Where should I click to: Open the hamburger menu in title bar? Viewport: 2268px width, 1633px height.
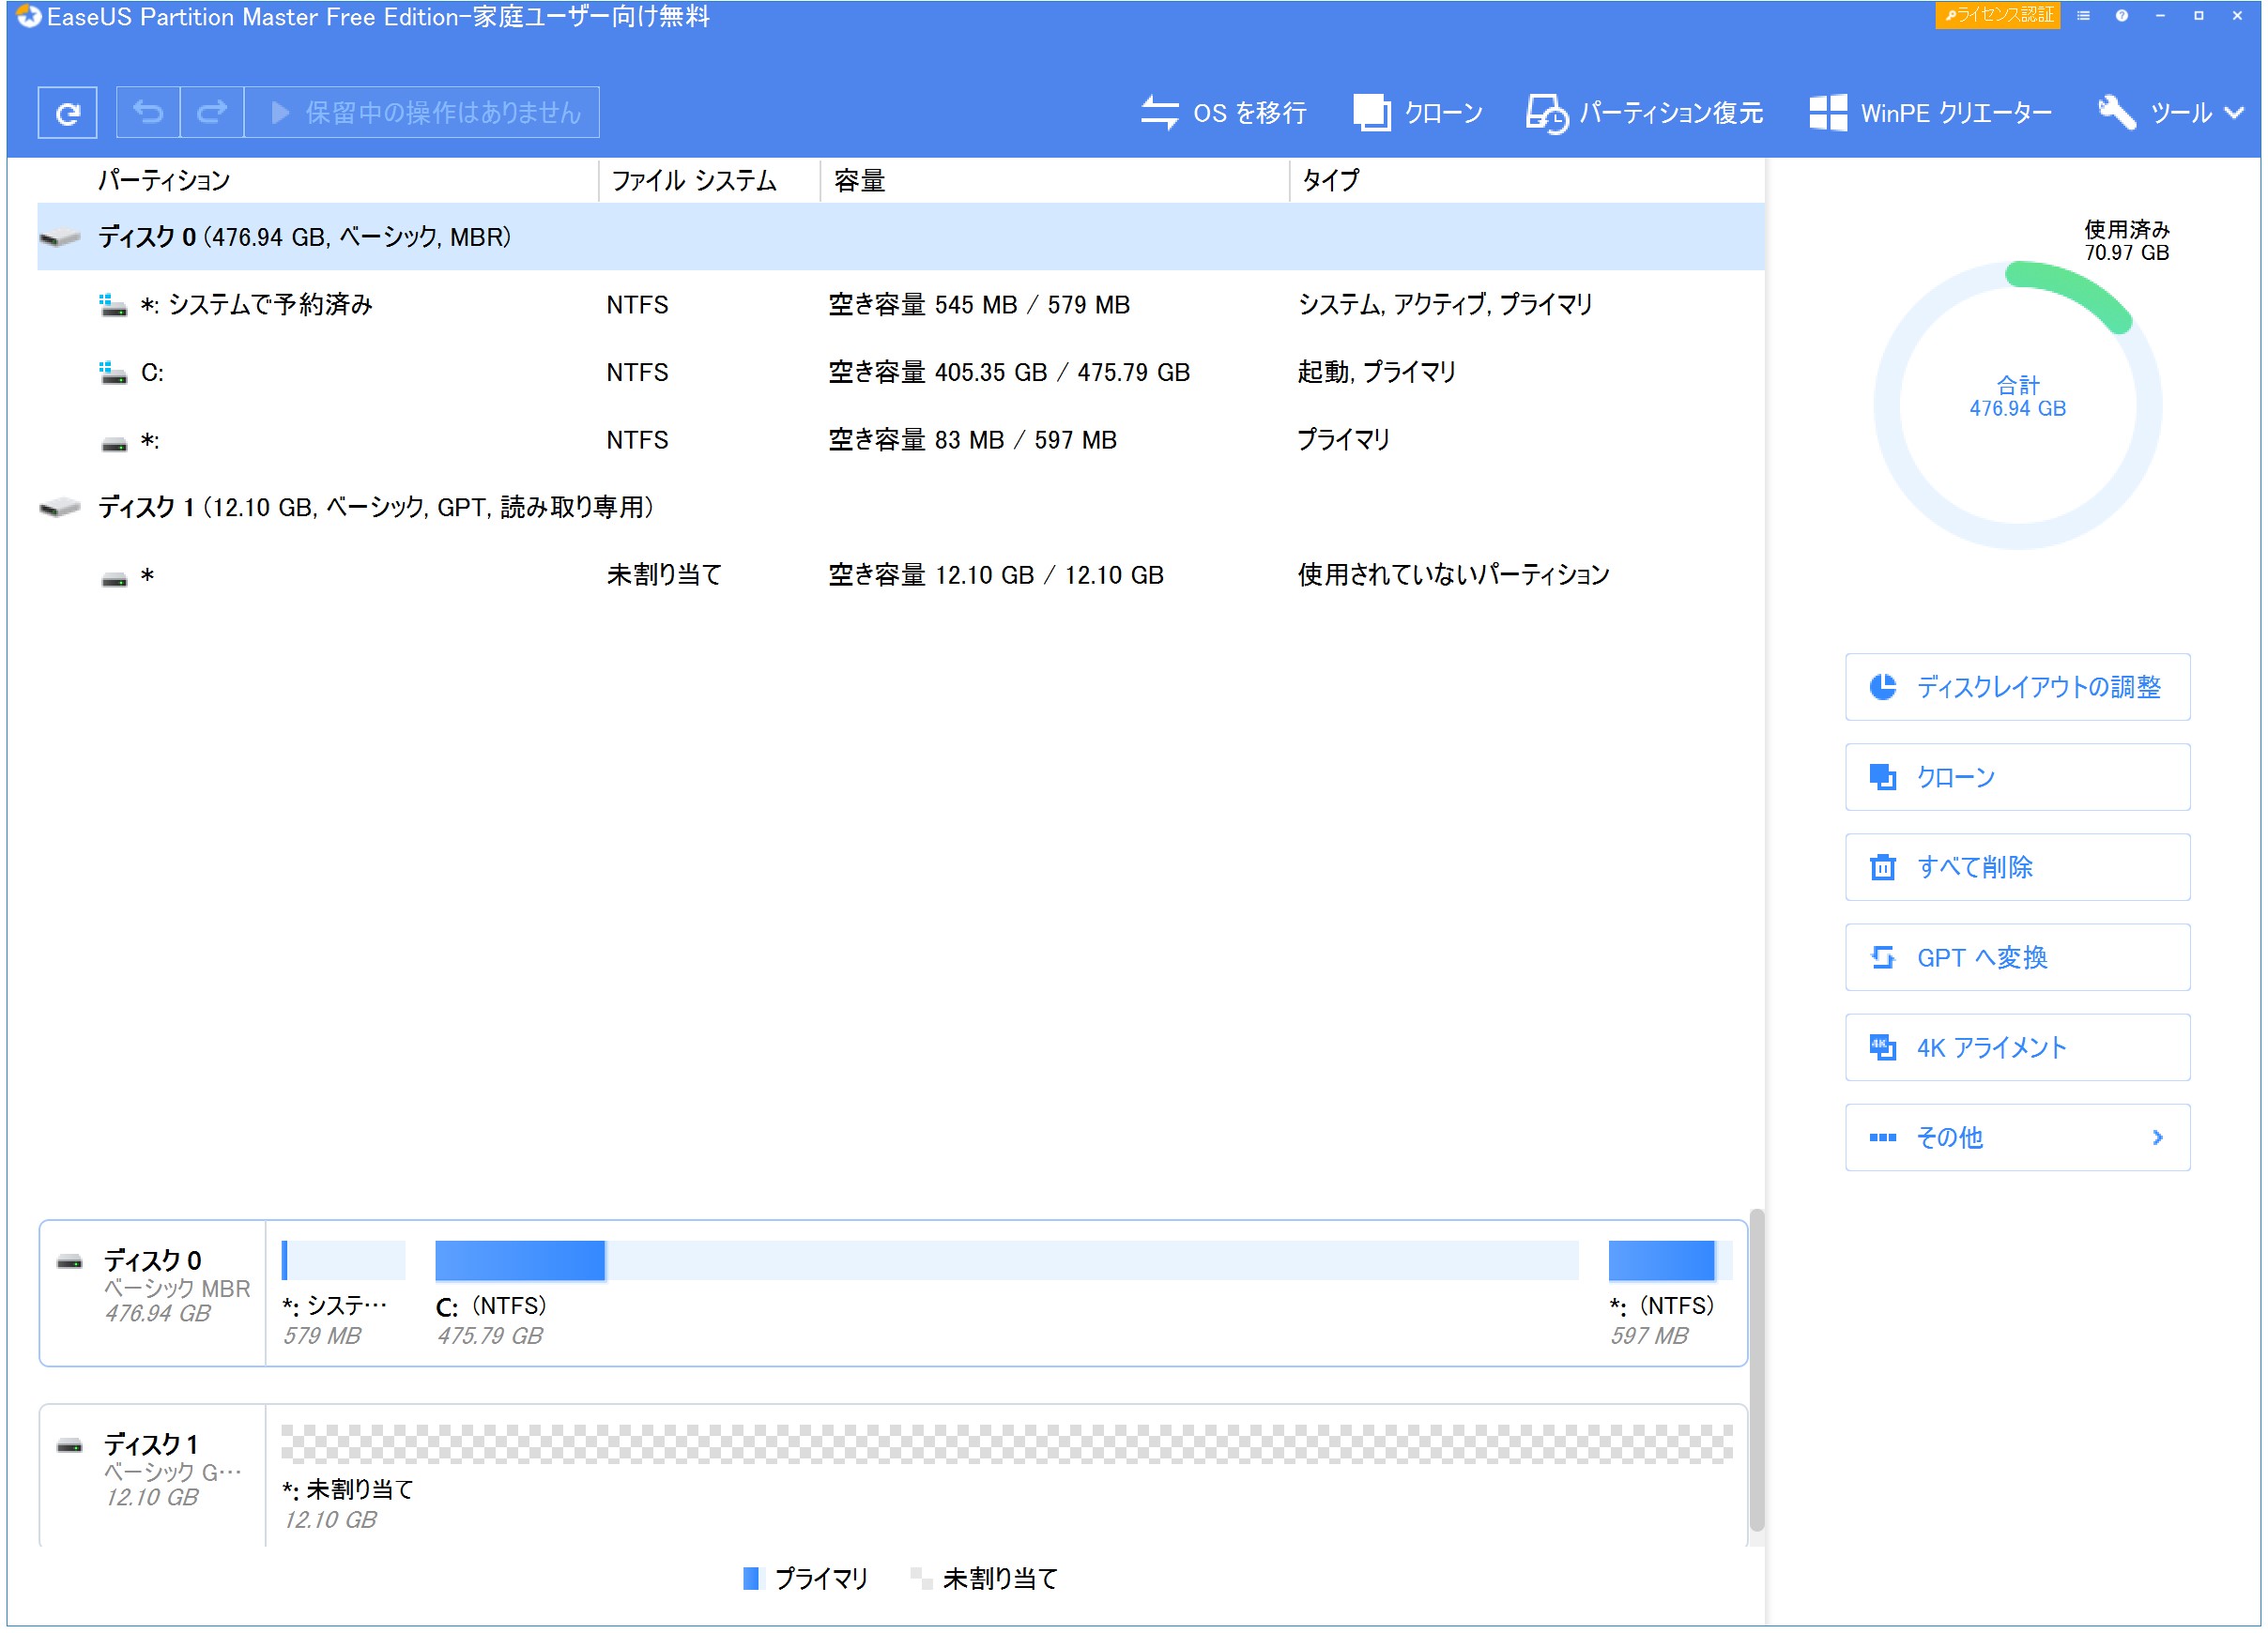(2082, 16)
